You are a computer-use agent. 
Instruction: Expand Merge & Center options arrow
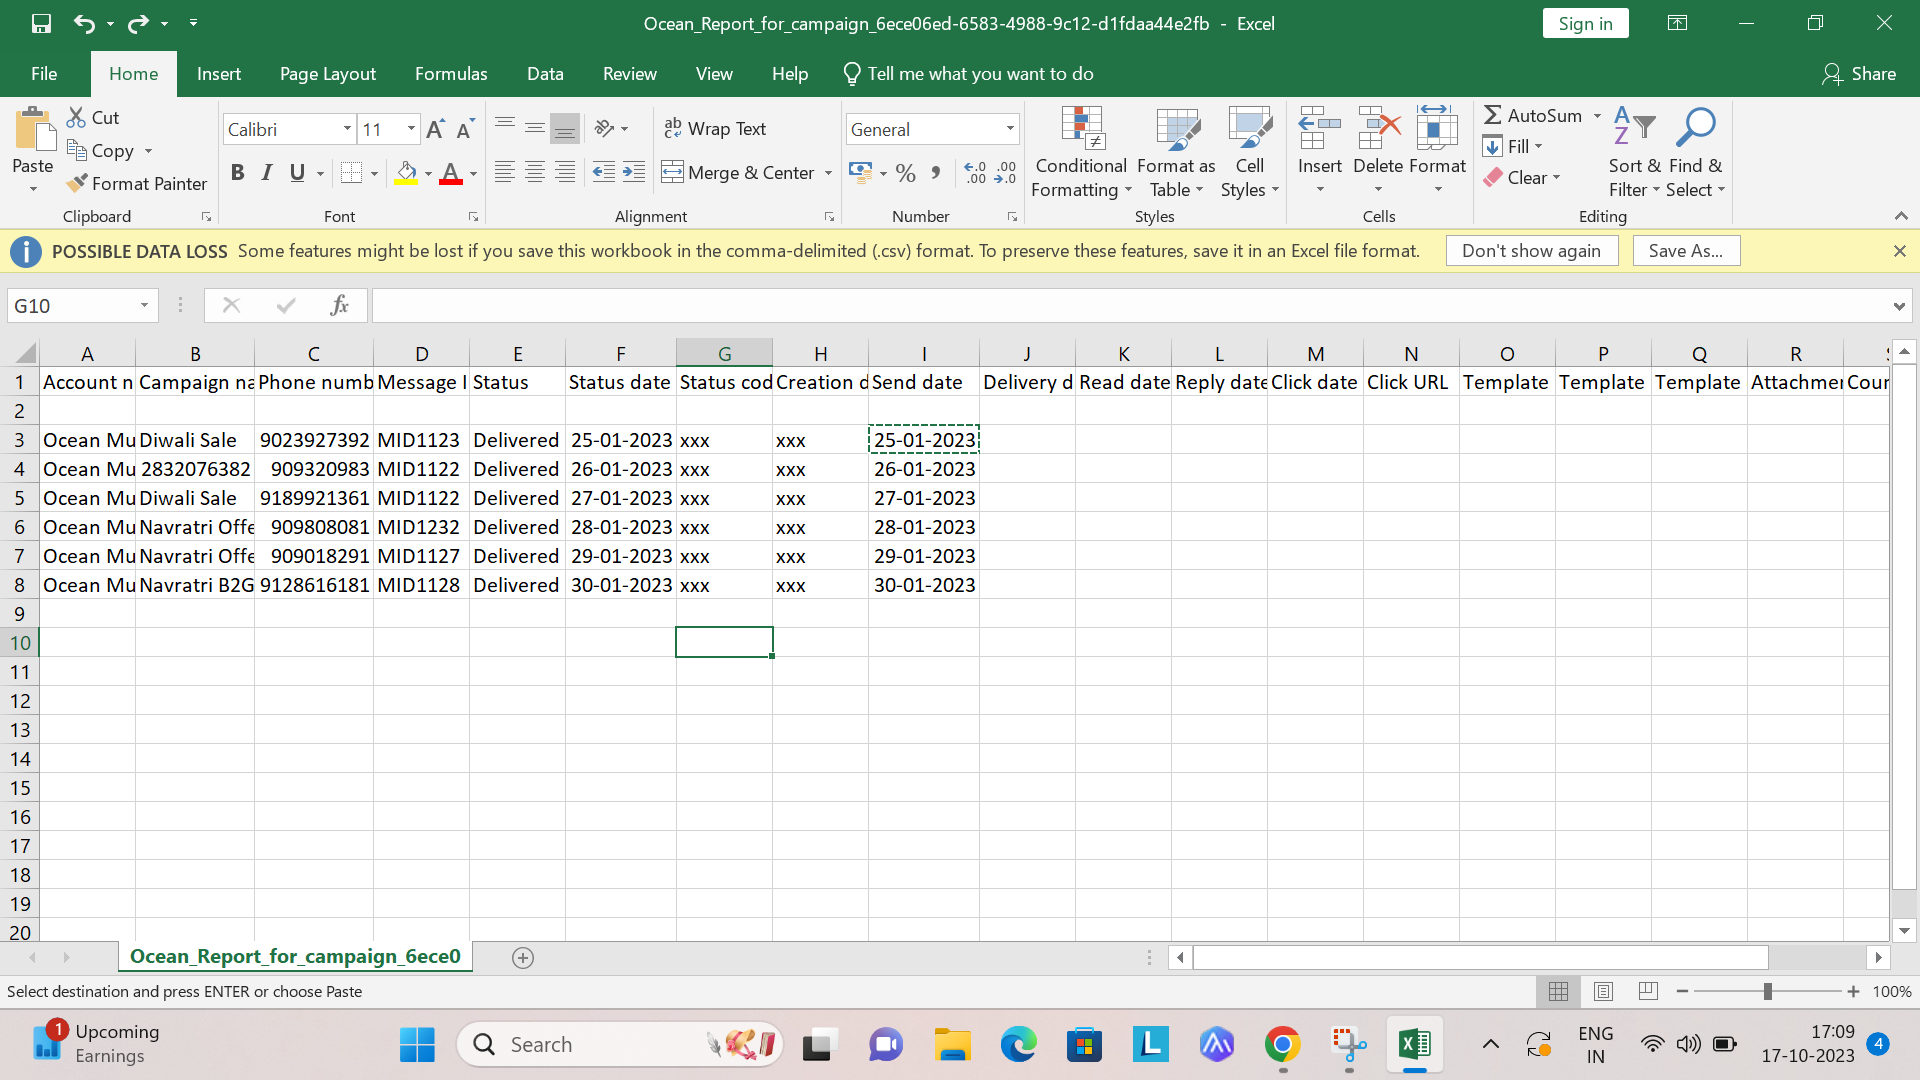pyautogui.click(x=828, y=173)
